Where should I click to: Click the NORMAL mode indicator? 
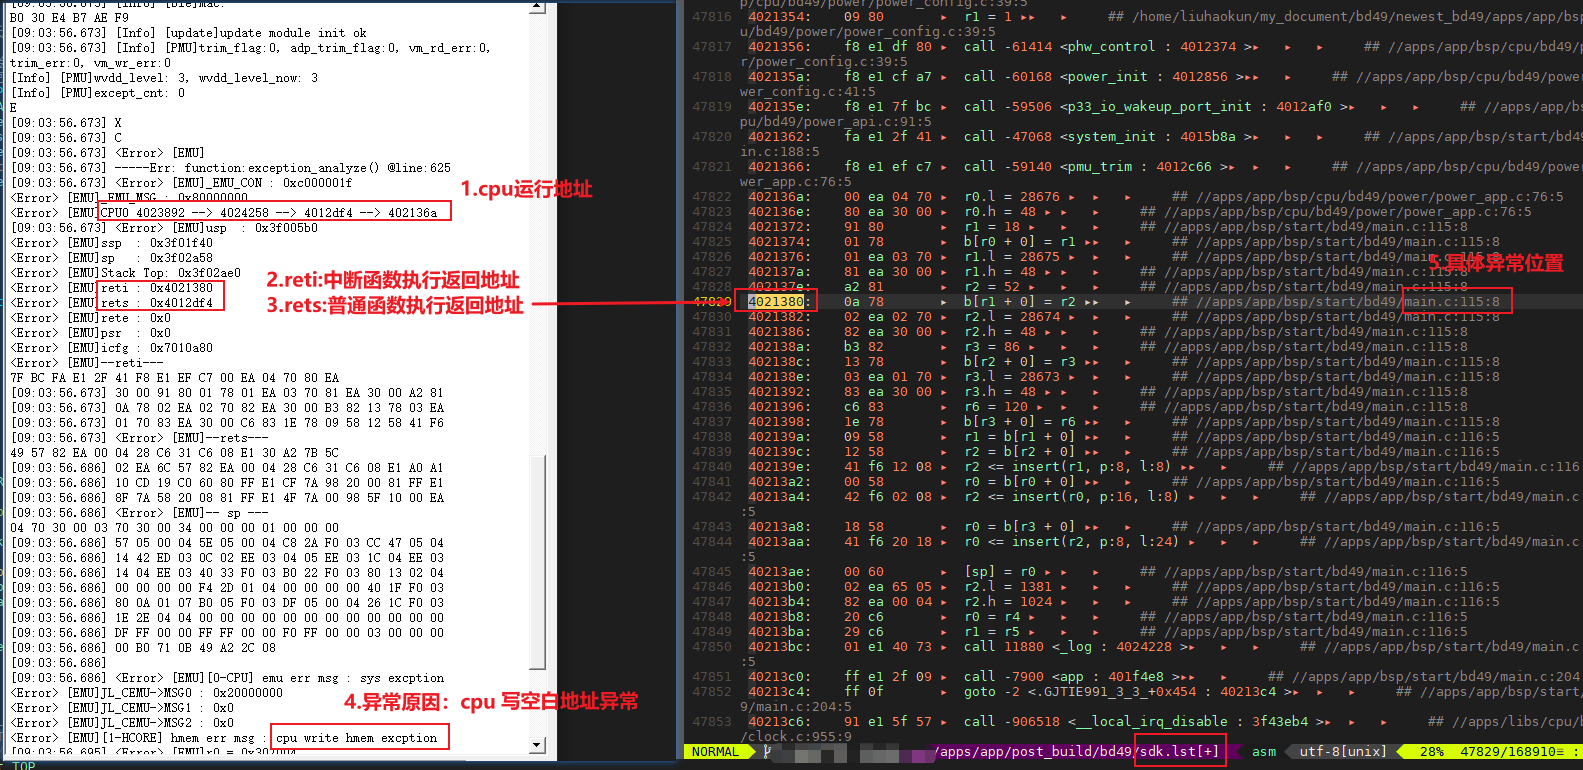(715, 751)
